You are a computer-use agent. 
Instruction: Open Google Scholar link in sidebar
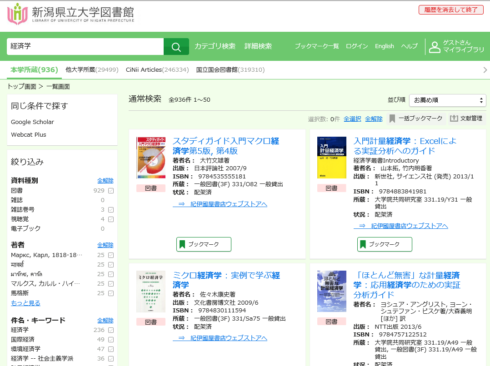click(x=32, y=122)
